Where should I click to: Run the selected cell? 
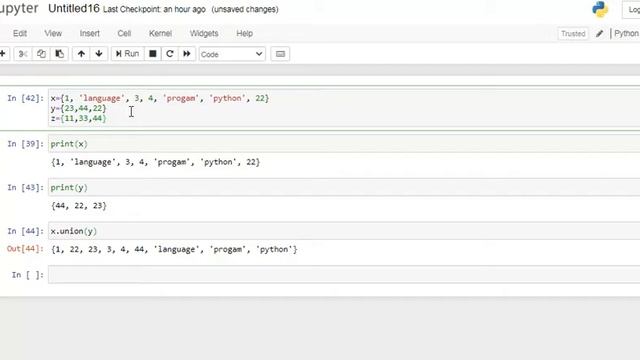tap(127, 54)
